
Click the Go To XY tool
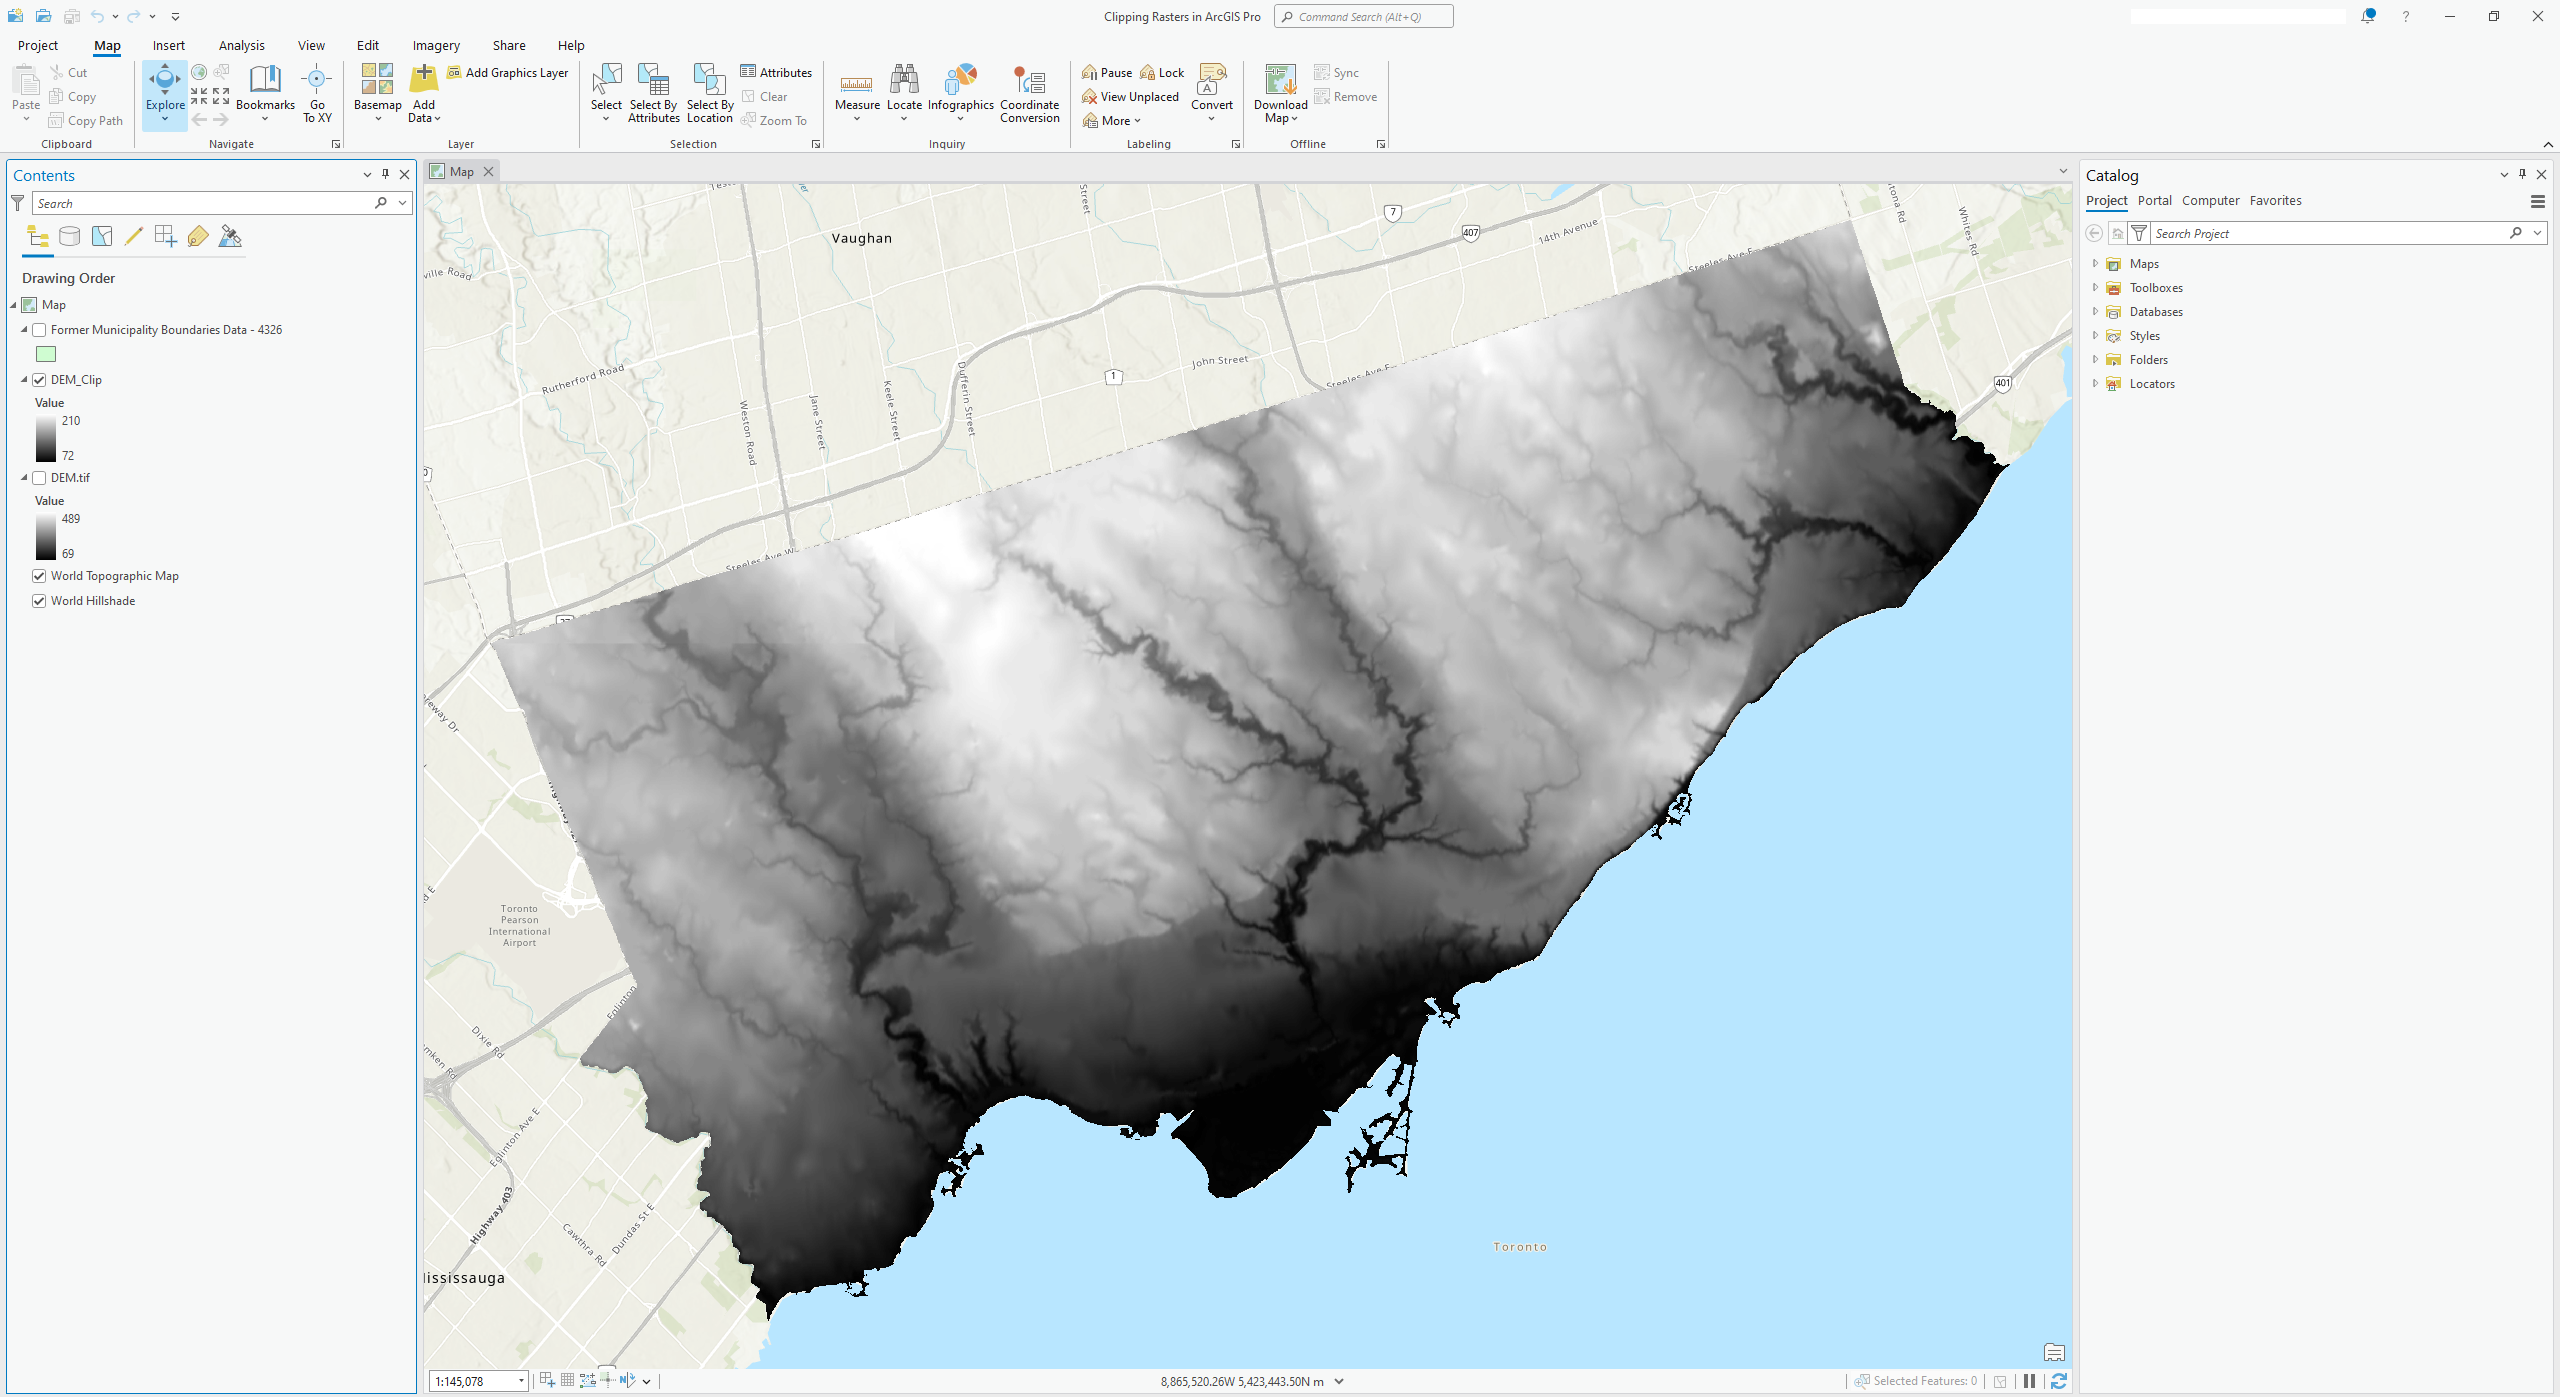tap(317, 94)
